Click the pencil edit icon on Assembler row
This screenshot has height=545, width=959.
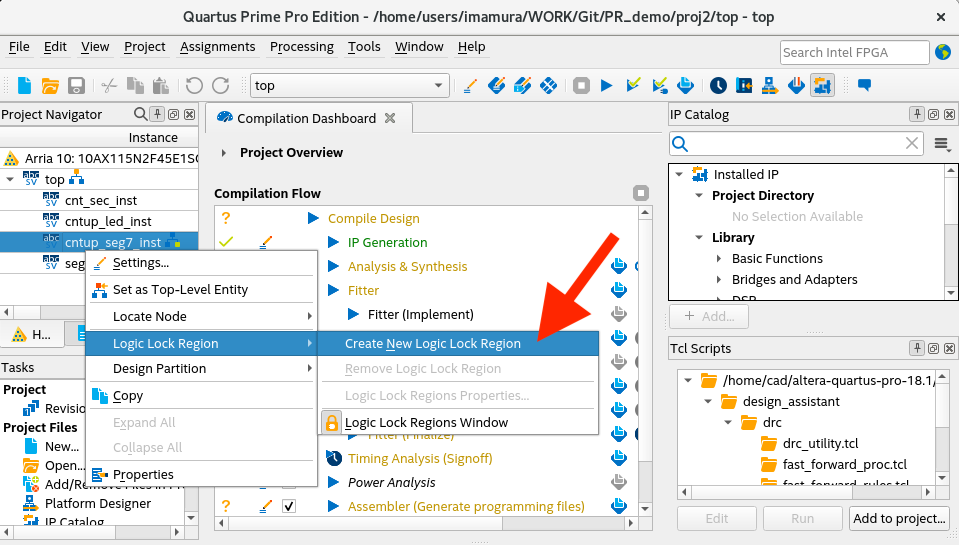click(265, 506)
